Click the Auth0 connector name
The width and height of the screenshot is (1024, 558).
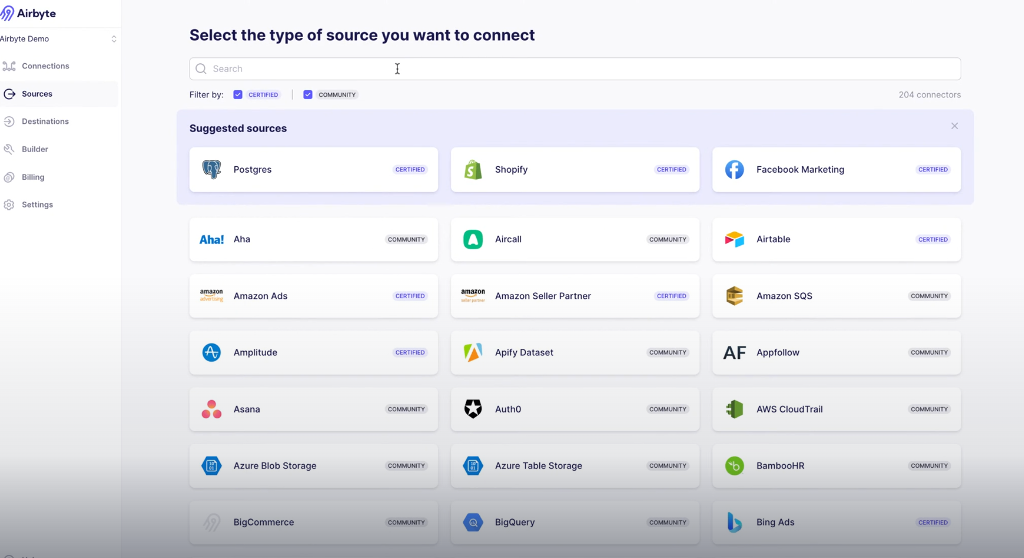pyautogui.click(x=508, y=409)
